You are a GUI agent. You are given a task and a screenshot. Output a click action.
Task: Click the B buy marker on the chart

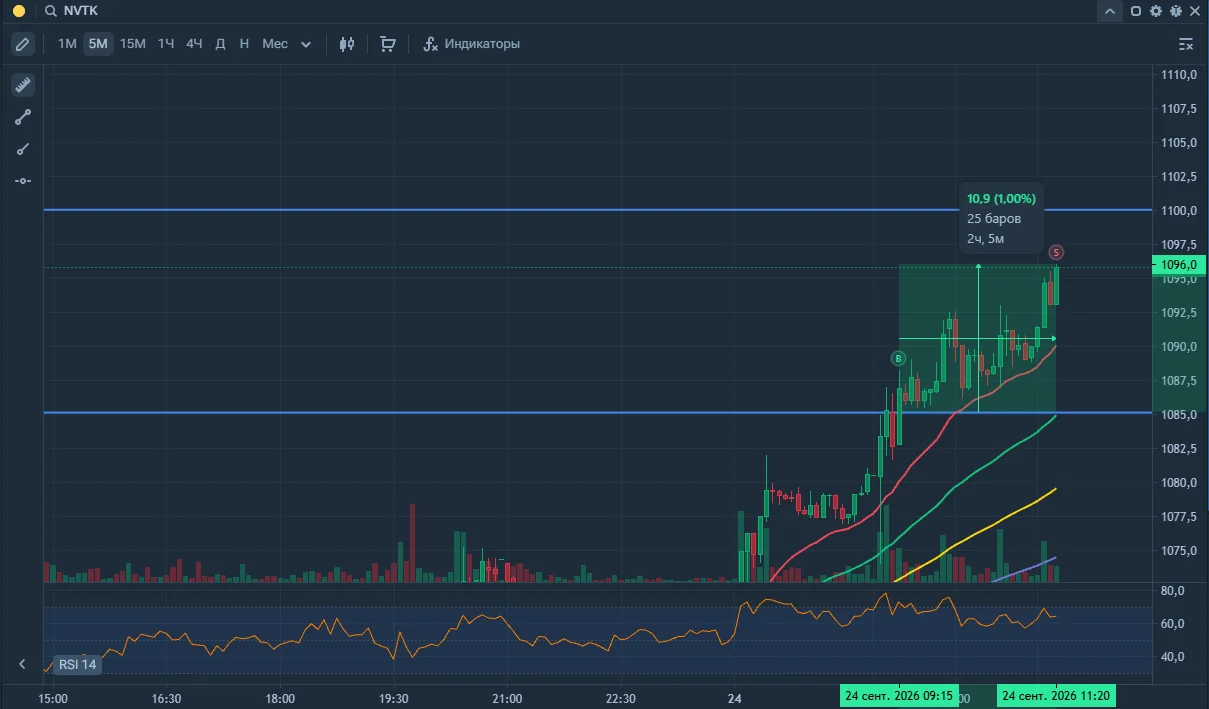(x=898, y=358)
